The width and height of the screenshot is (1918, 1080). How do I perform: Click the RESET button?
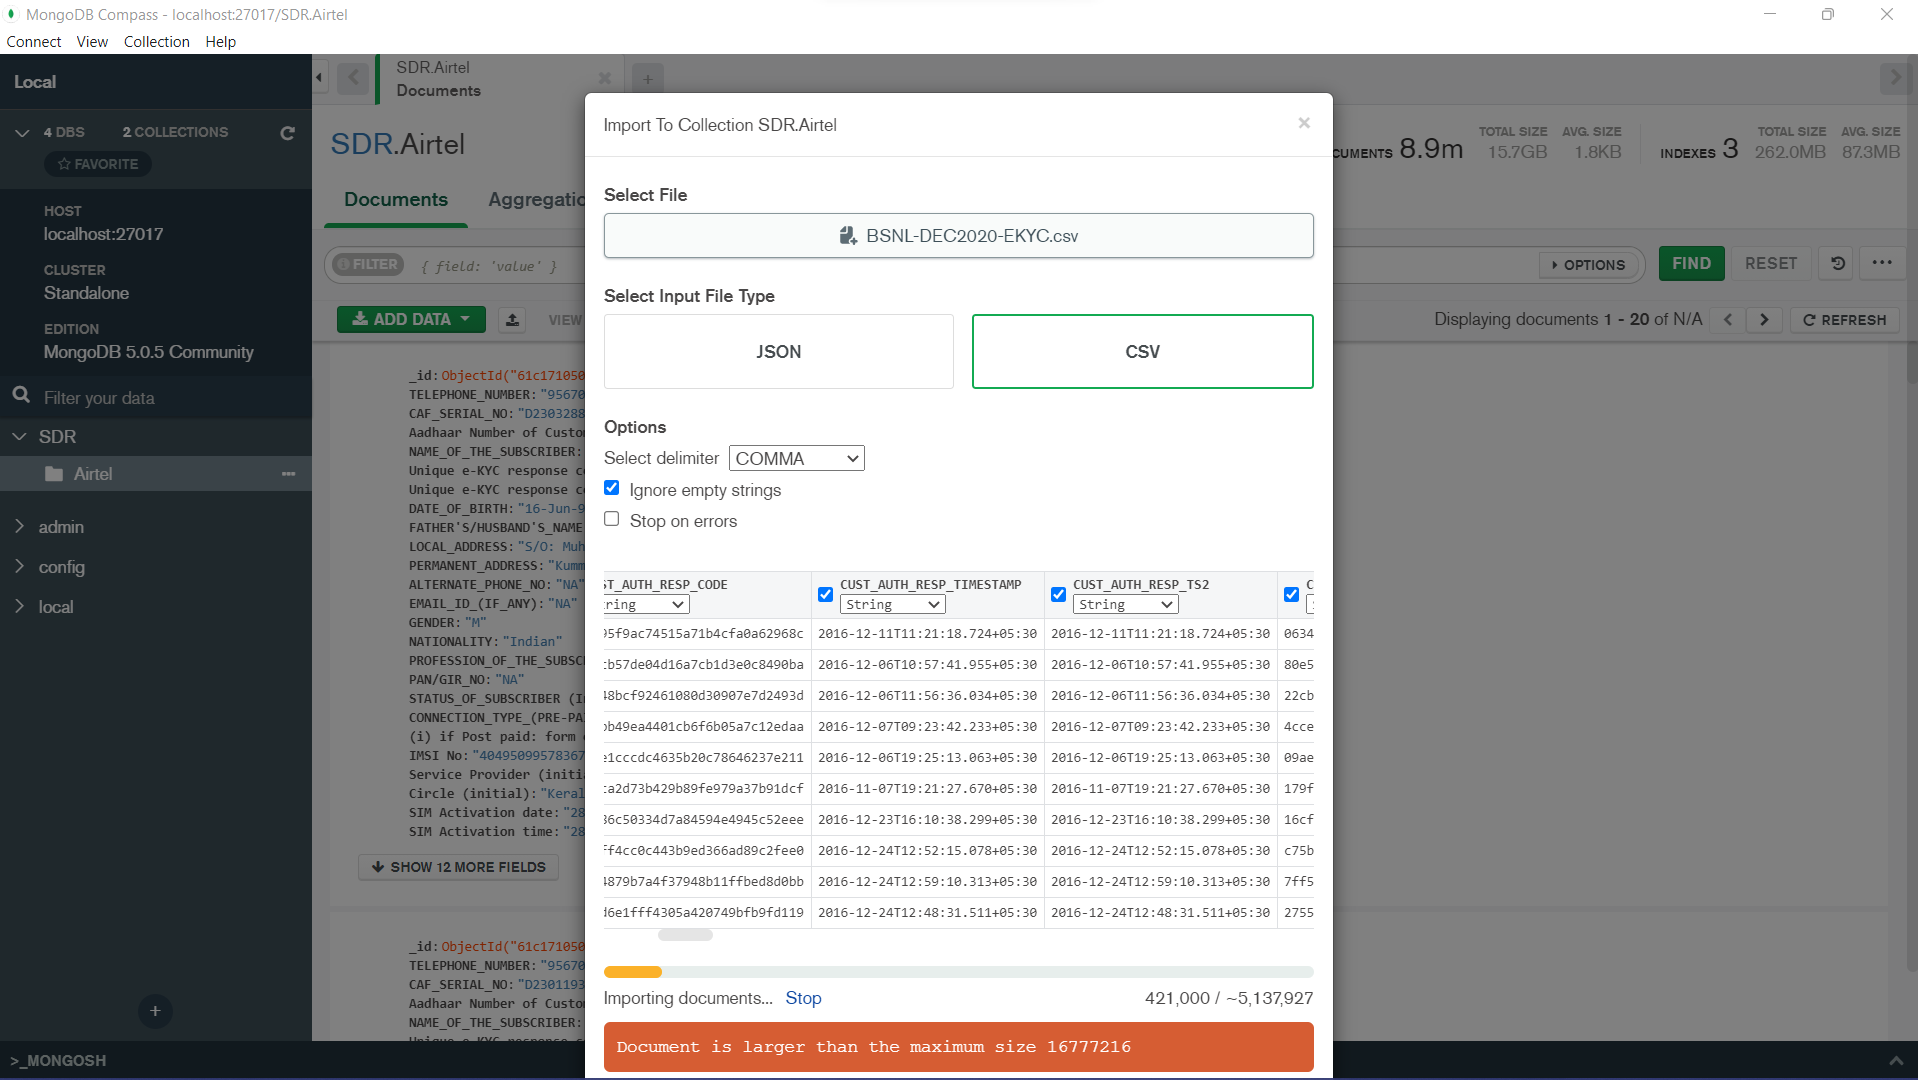point(1771,263)
